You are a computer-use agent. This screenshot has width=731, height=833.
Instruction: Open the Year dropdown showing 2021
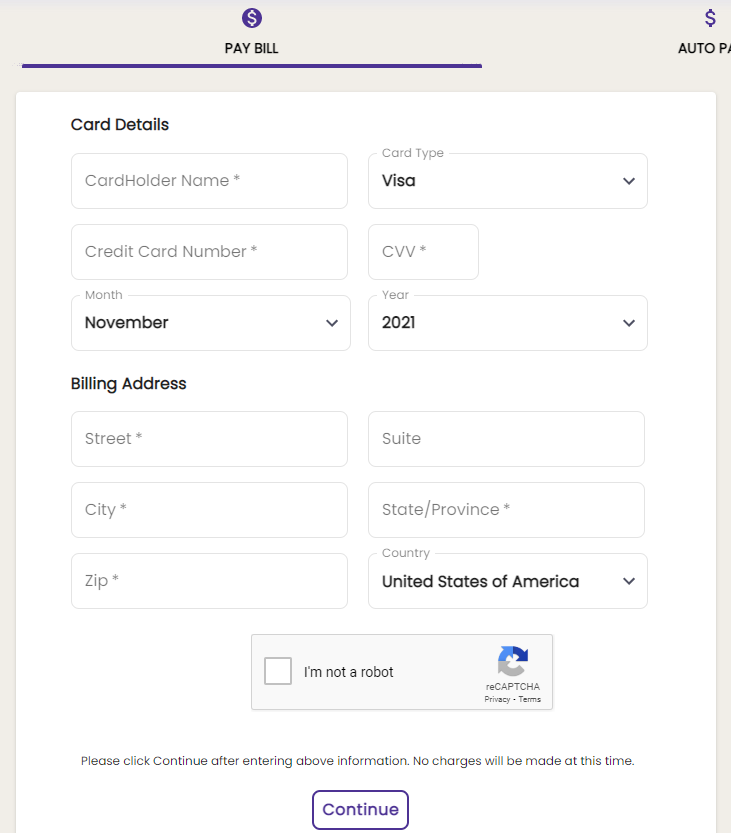click(507, 323)
